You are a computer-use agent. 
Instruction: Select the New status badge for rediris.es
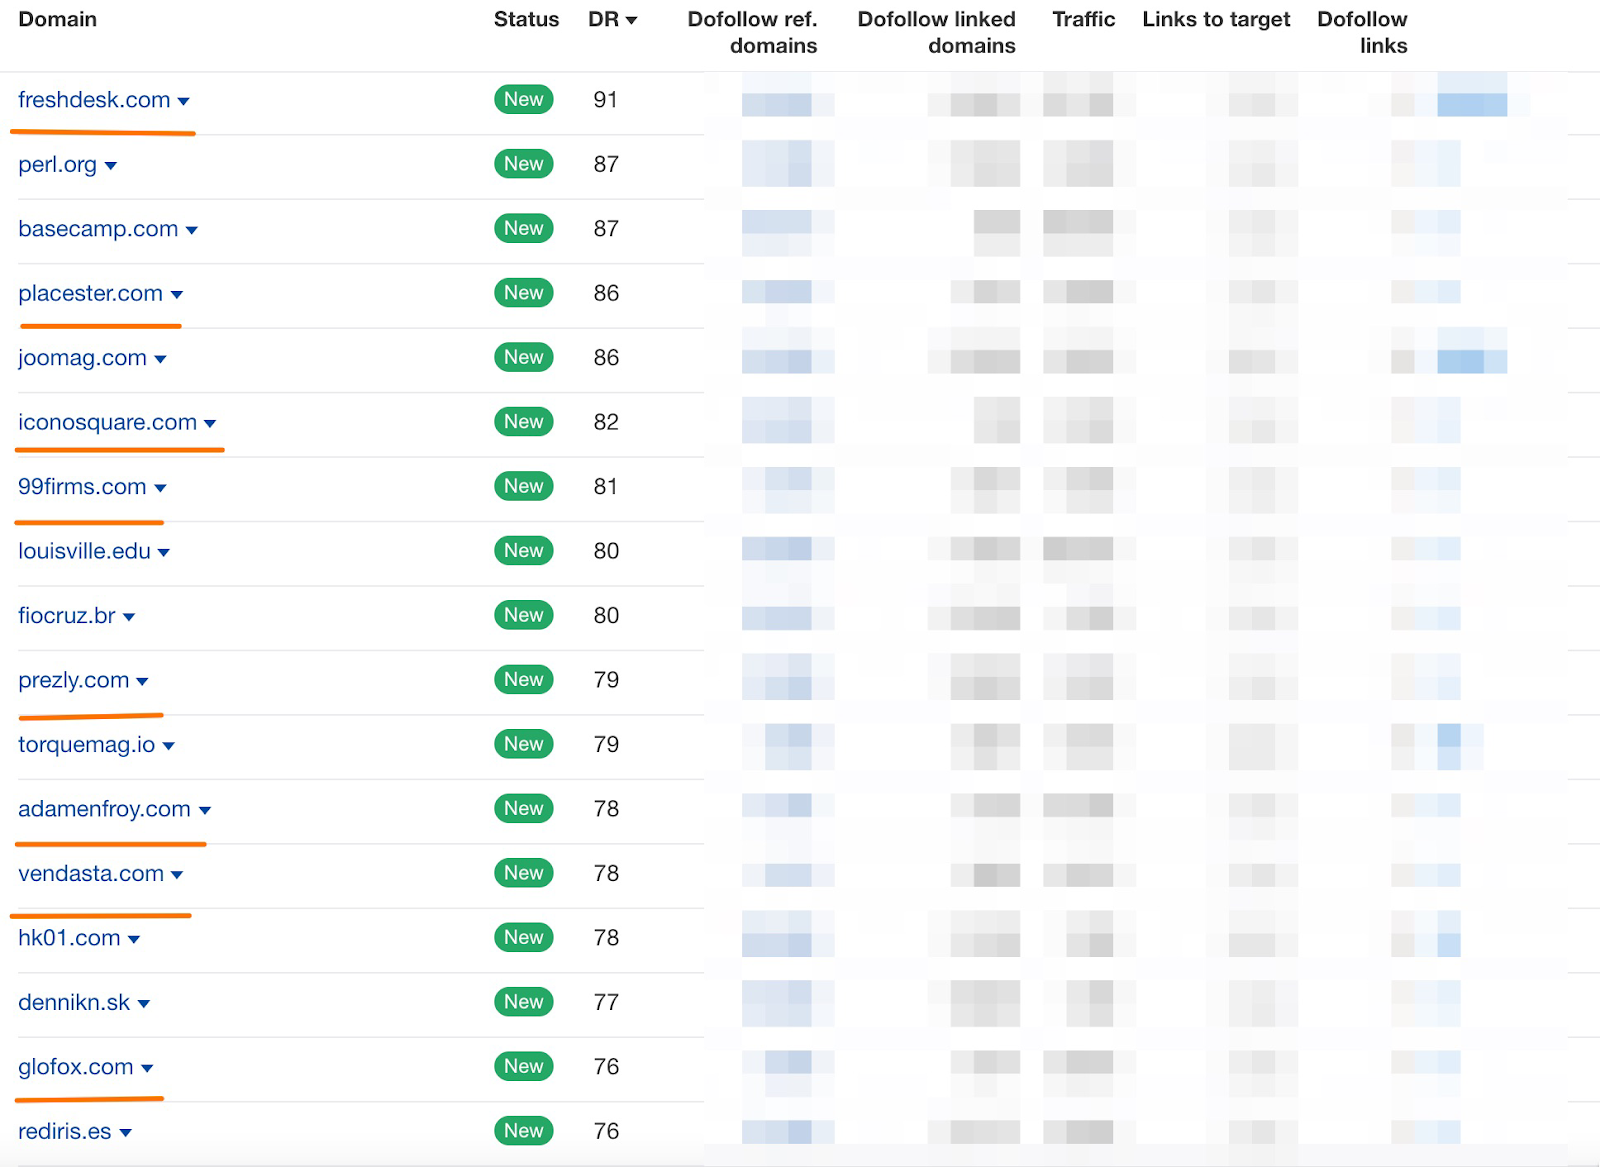coord(524,1132)
